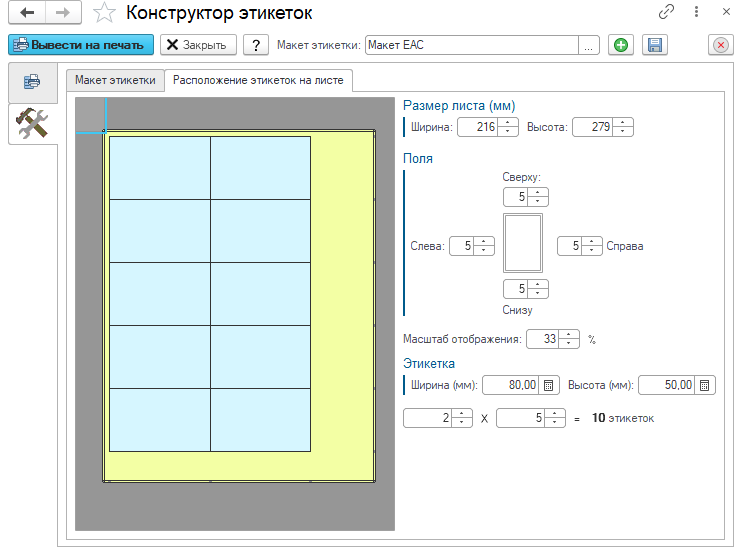
Task: Click the green plus add layout icon
Action: tap(621, 45)
